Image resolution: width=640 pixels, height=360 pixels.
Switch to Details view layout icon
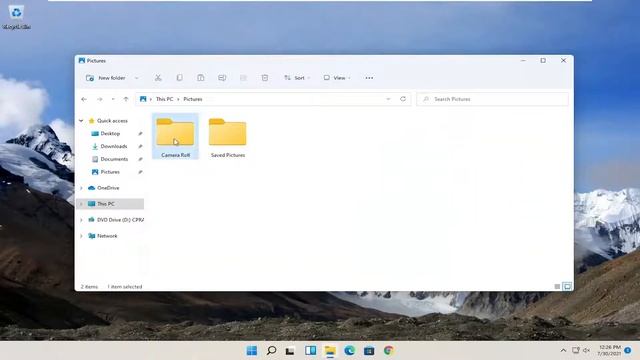click(x=557, y=287)
